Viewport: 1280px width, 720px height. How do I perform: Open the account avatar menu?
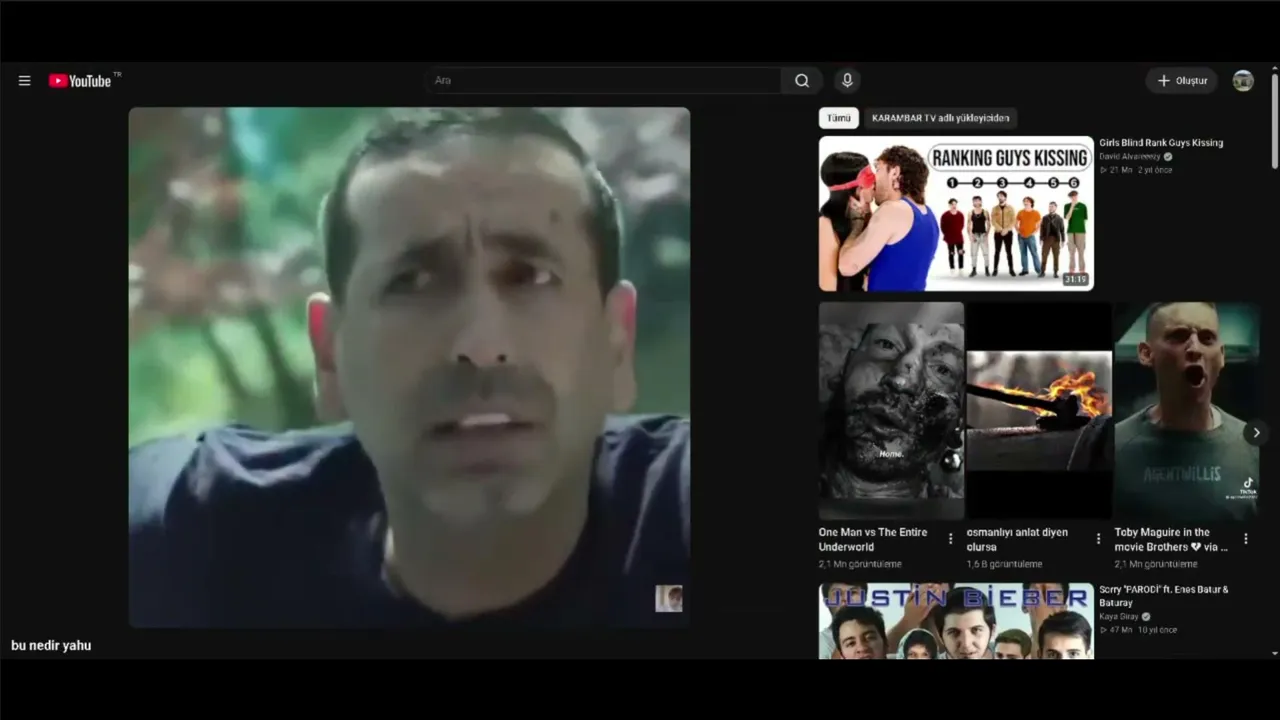tap(1243, 81)
